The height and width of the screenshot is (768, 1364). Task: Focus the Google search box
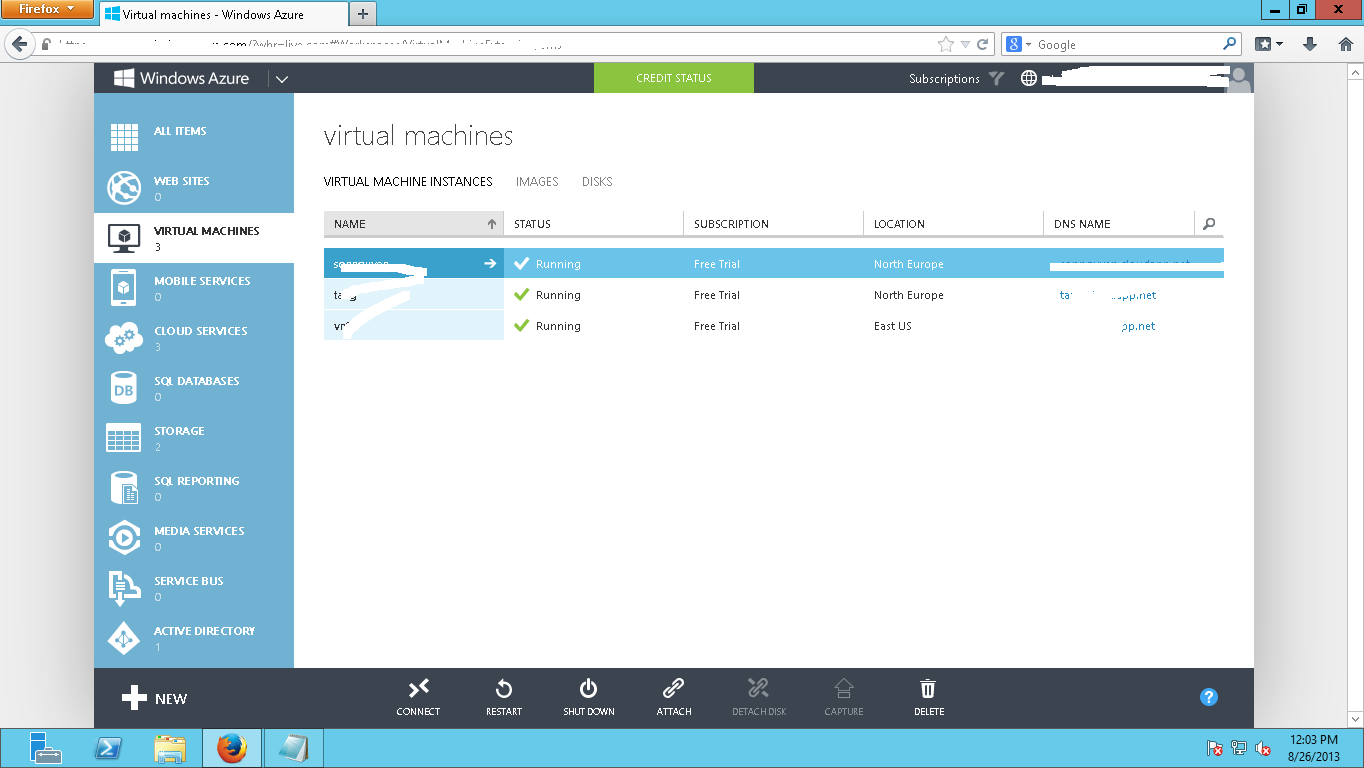[1128, 44]
